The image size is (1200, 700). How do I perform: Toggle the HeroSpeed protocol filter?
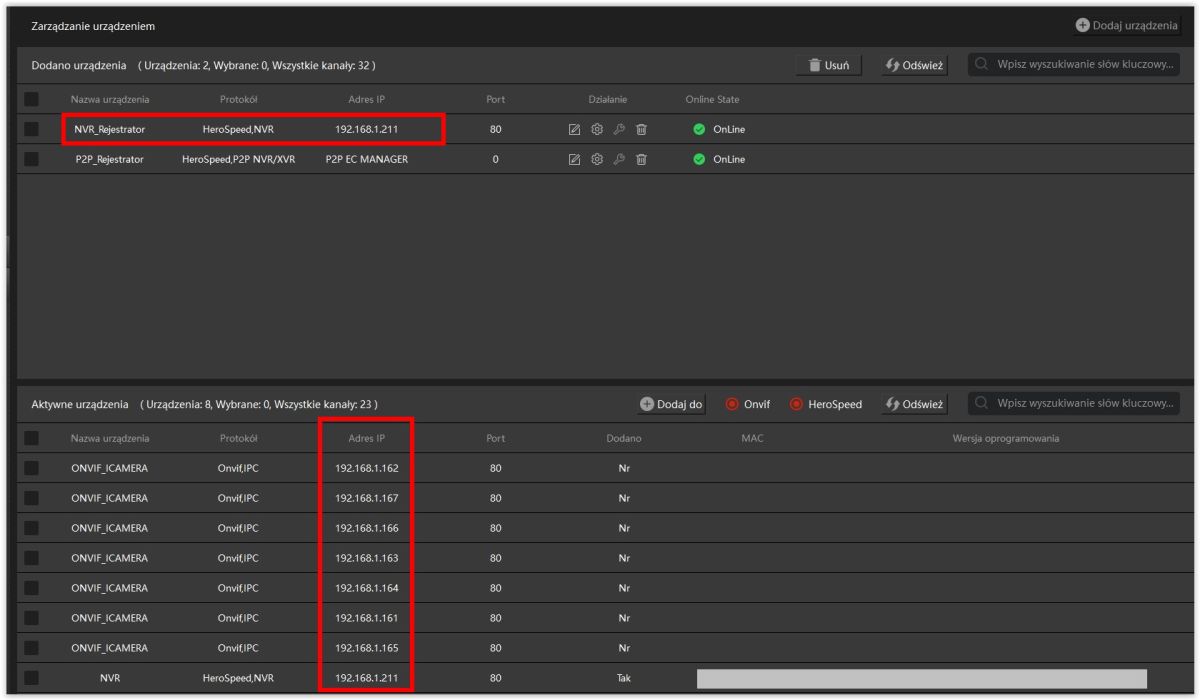(825, 404)
